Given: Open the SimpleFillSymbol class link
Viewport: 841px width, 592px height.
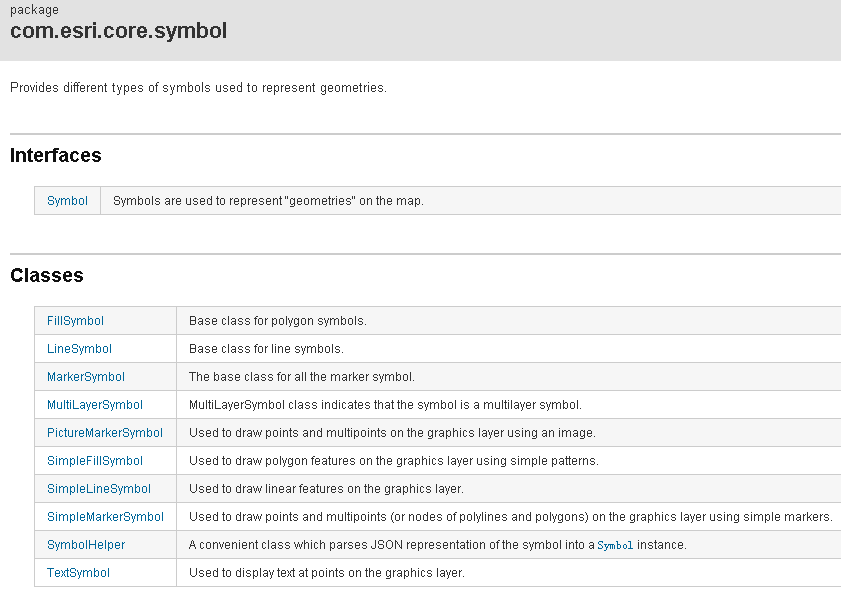Looking at the screenshot, I should (x=94, y=461).
